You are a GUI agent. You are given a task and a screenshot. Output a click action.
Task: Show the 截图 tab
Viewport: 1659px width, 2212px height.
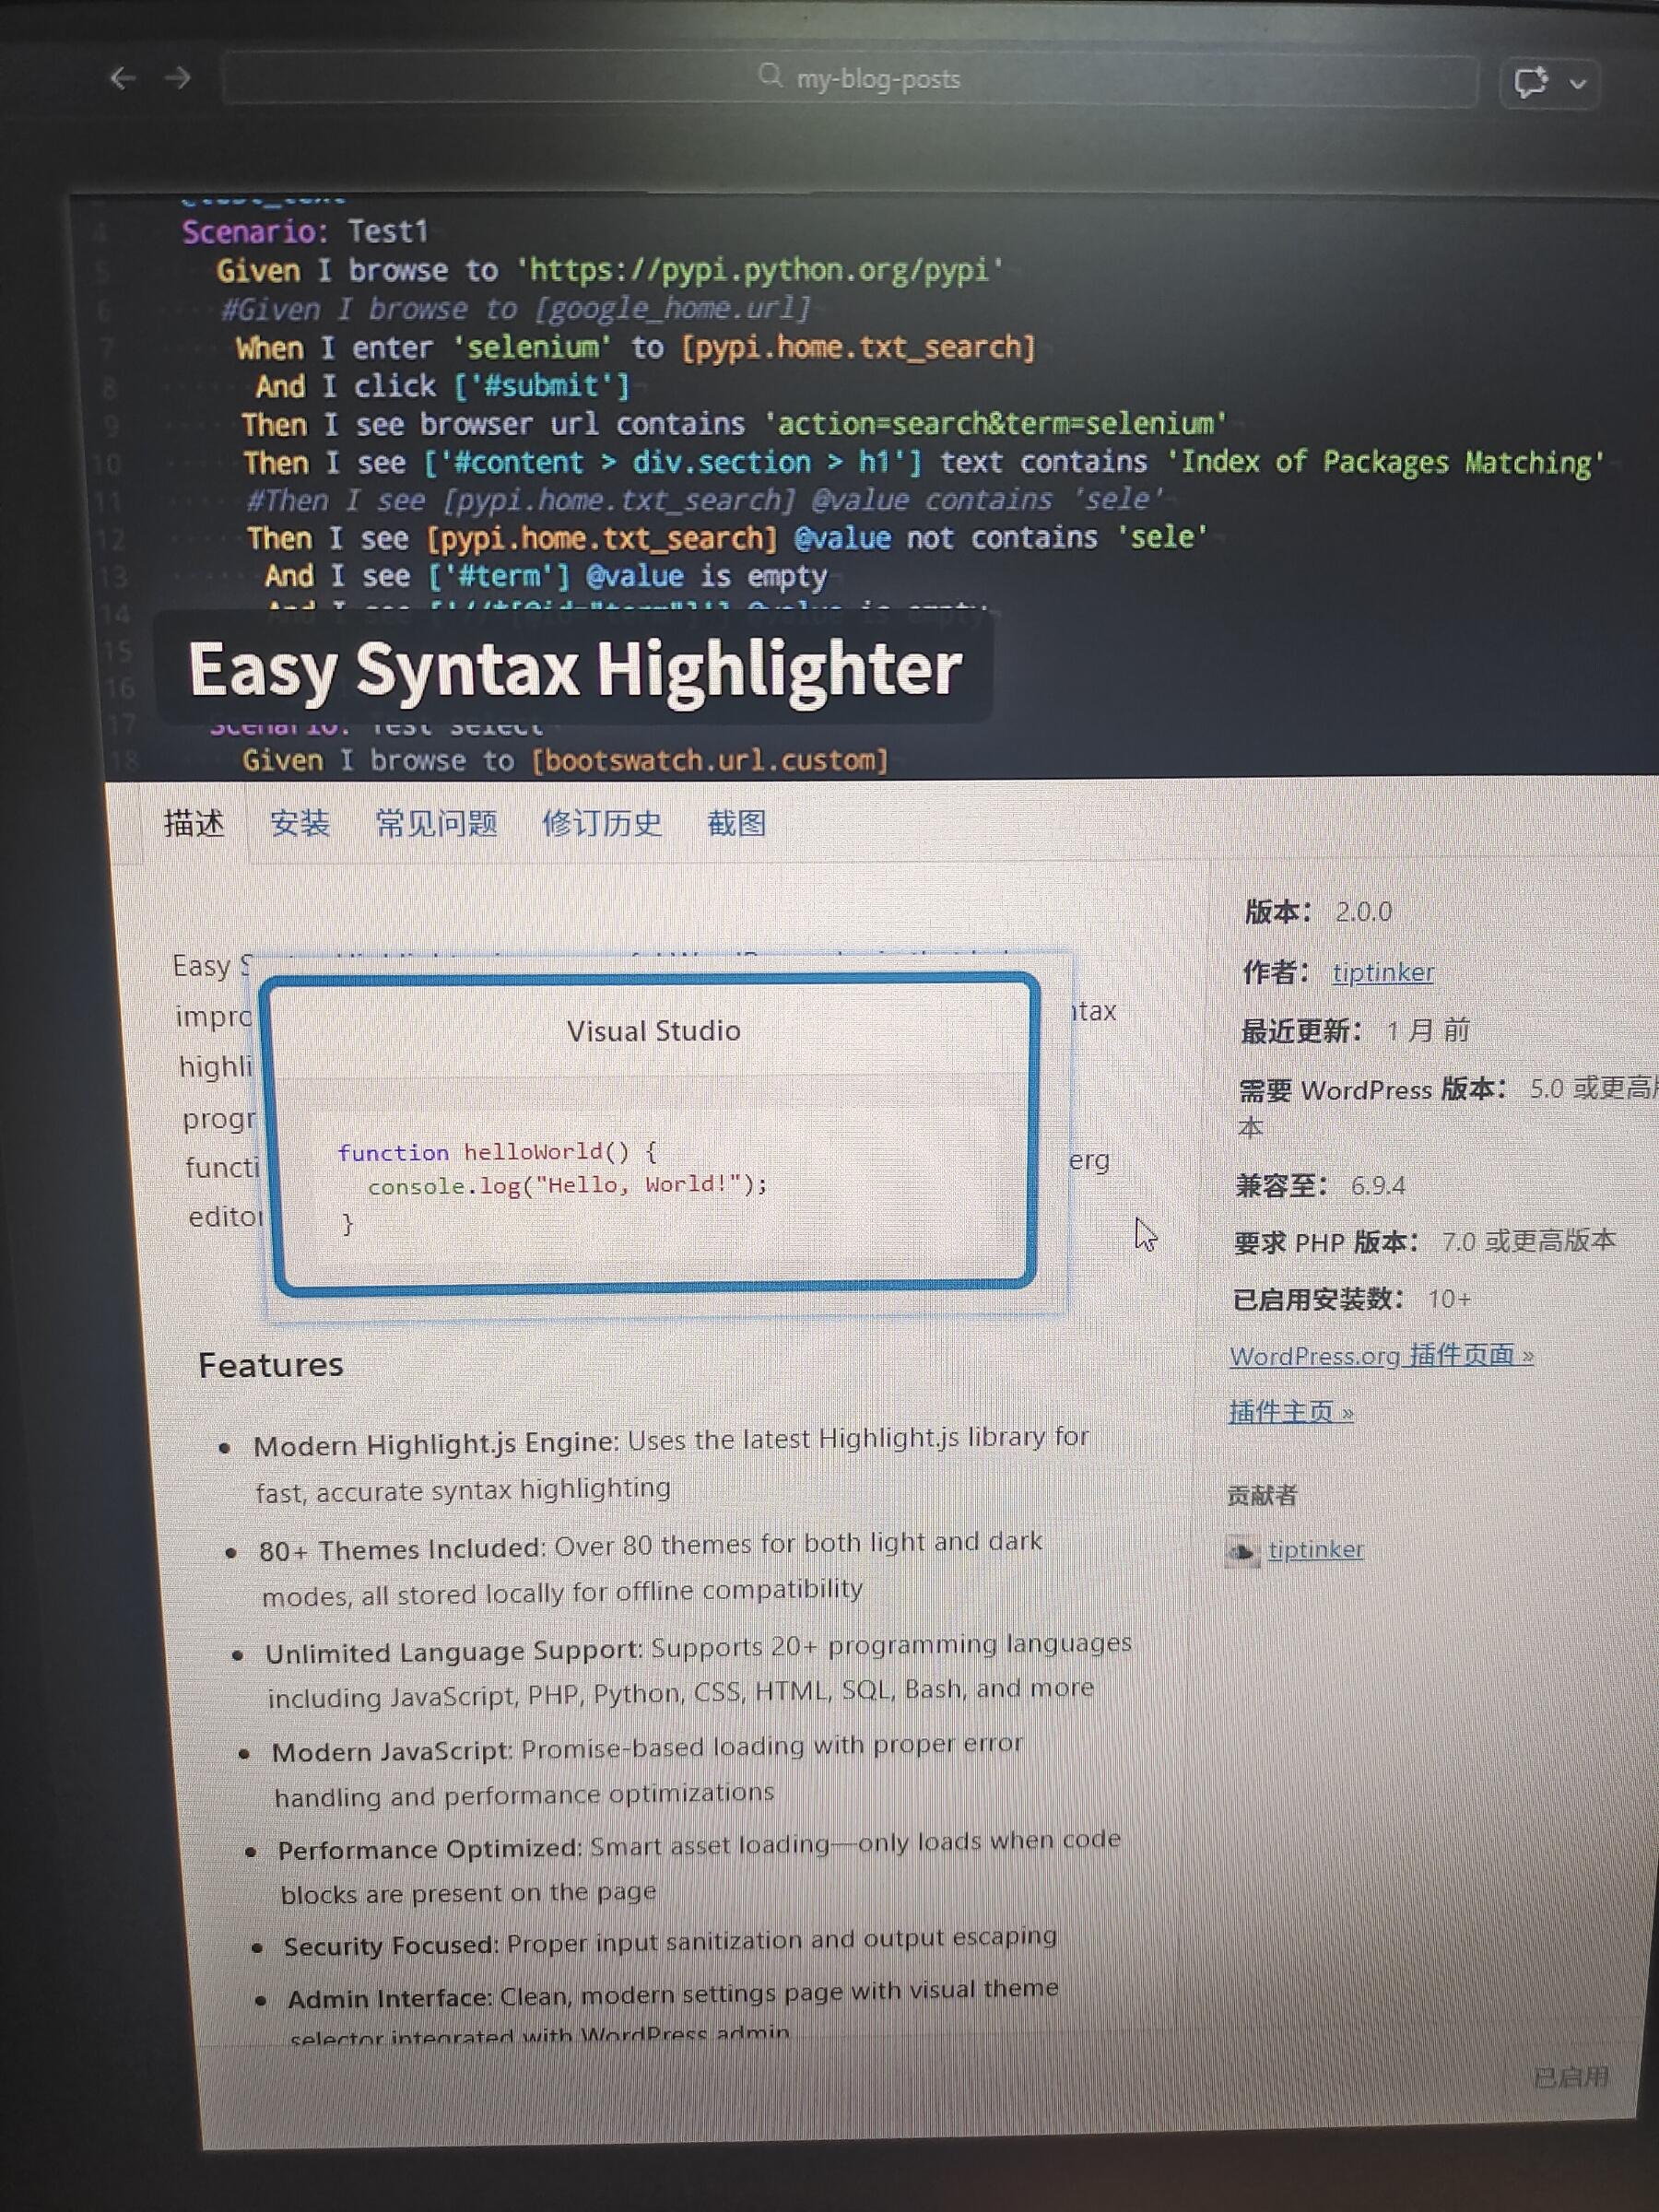(x=737, y=824)
